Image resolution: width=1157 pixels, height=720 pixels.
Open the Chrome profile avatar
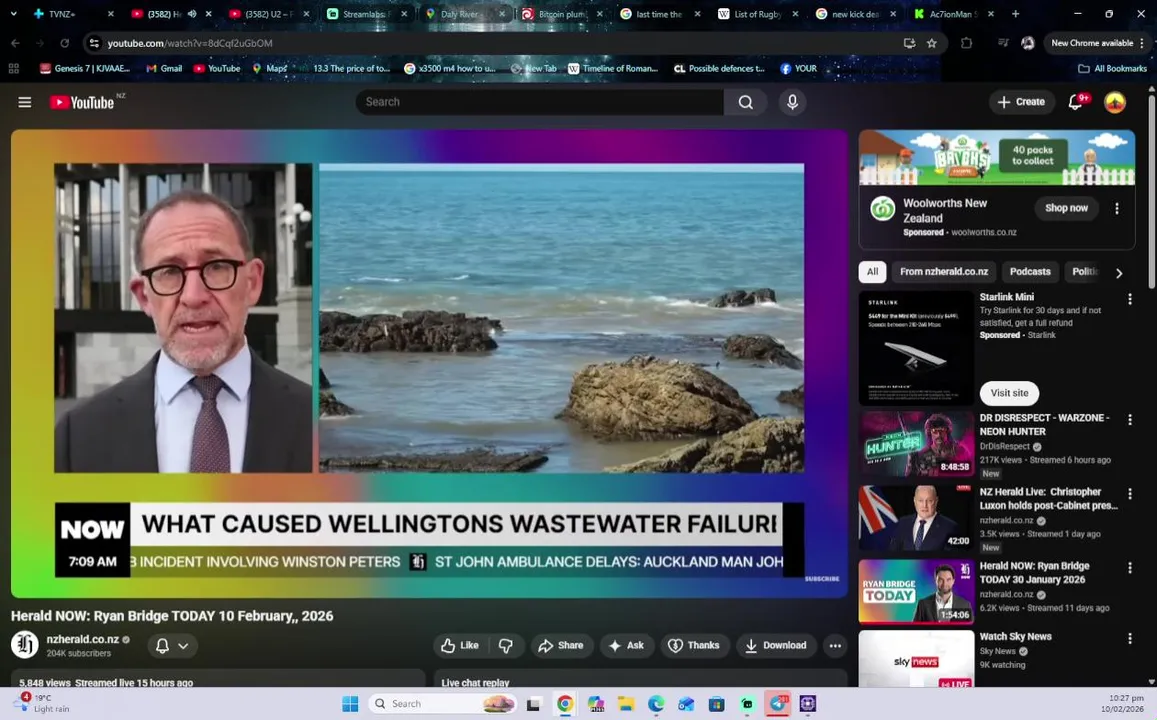pyautogui.click(x=1027, y=43)
